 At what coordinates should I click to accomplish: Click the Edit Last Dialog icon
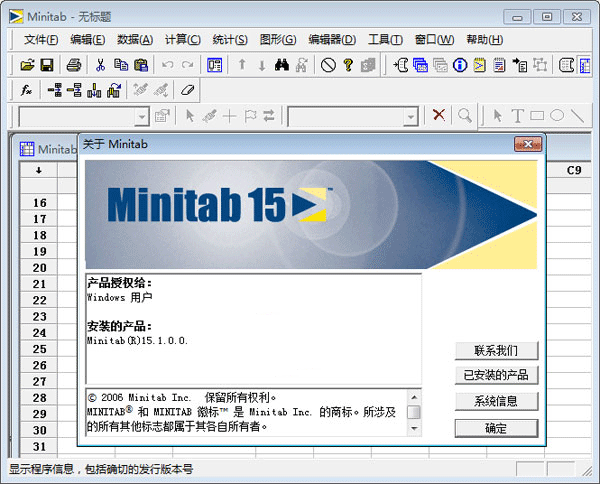(214, 65)
